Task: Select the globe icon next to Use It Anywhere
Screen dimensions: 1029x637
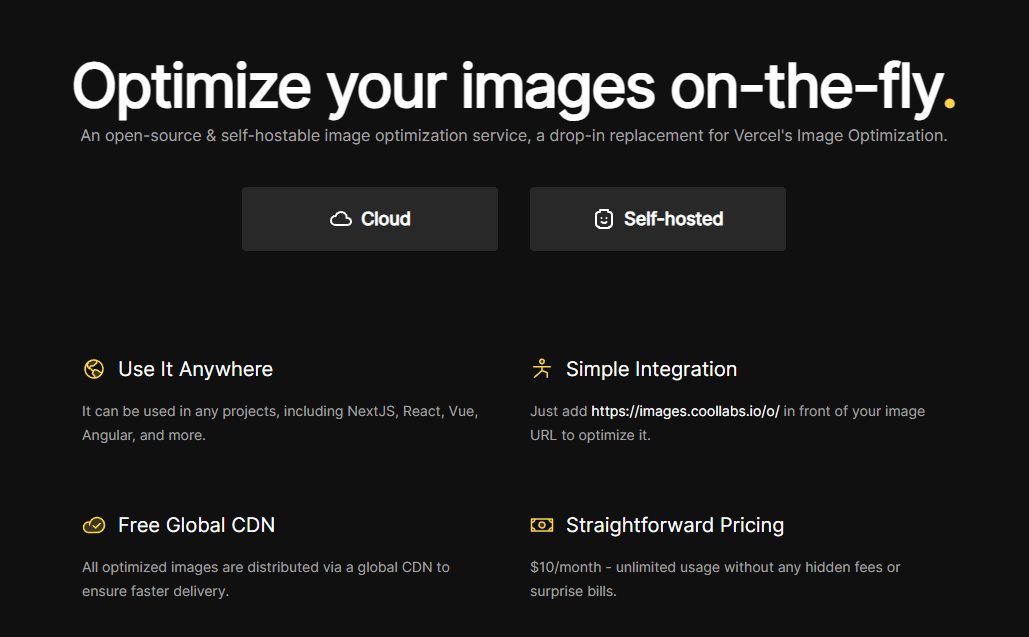Action: (93, 368)
